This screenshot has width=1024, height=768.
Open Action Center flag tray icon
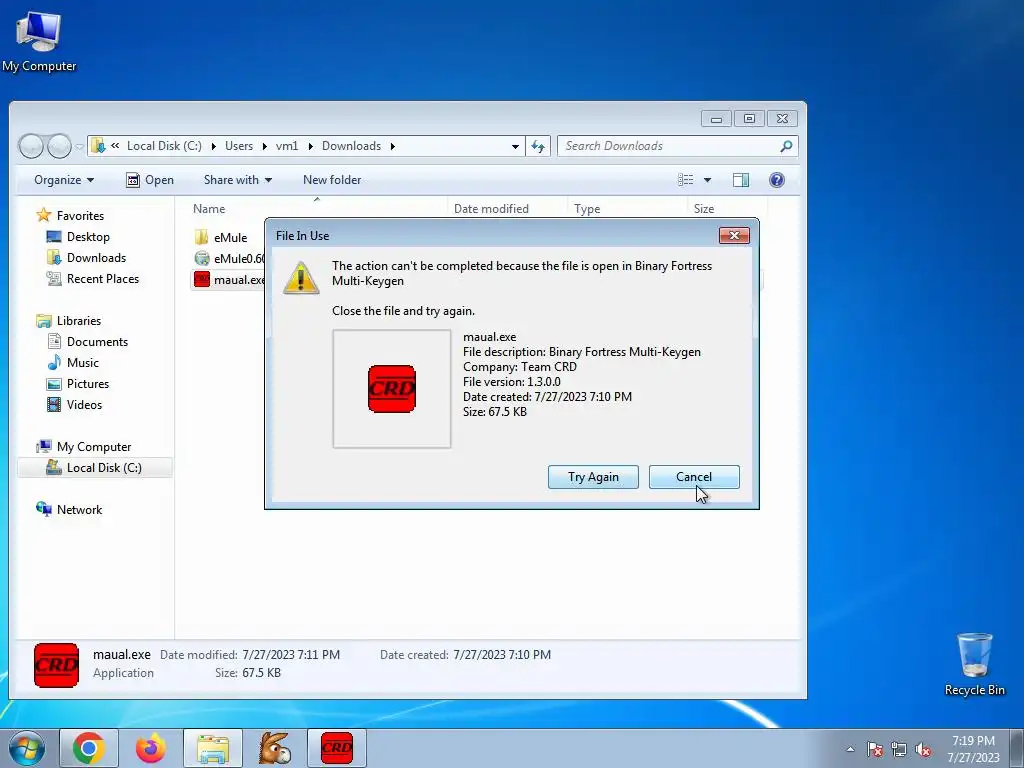point(875,749)
